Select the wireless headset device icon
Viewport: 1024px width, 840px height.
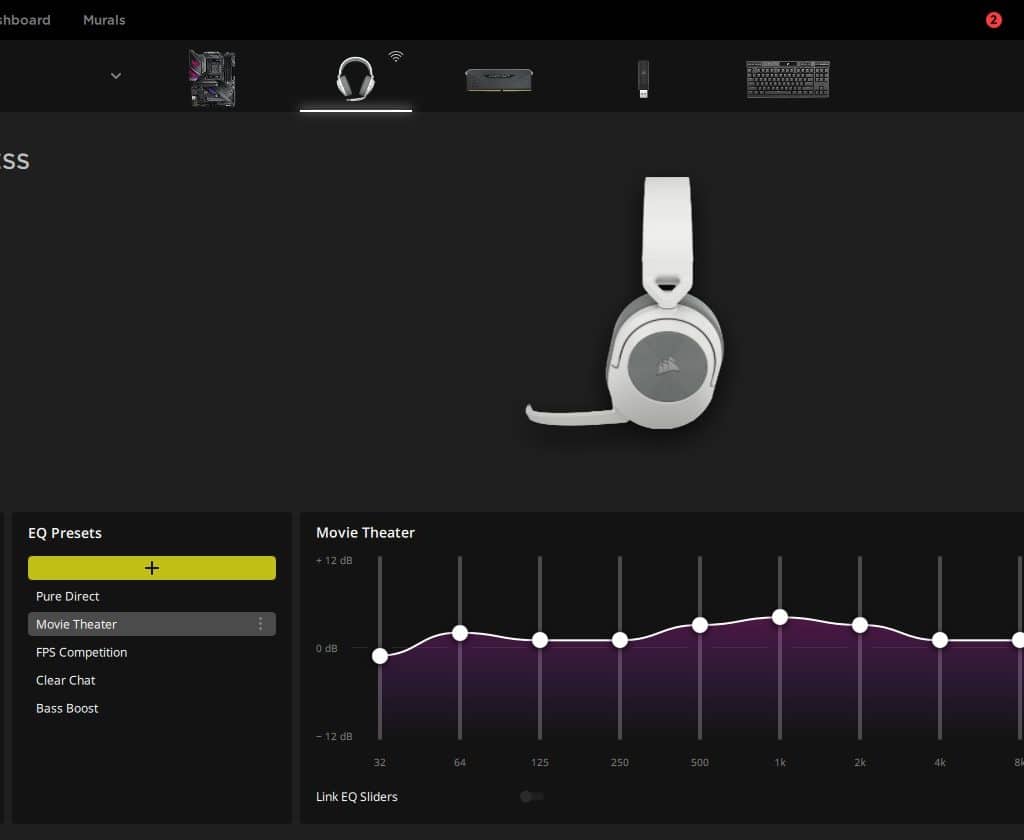355,78
